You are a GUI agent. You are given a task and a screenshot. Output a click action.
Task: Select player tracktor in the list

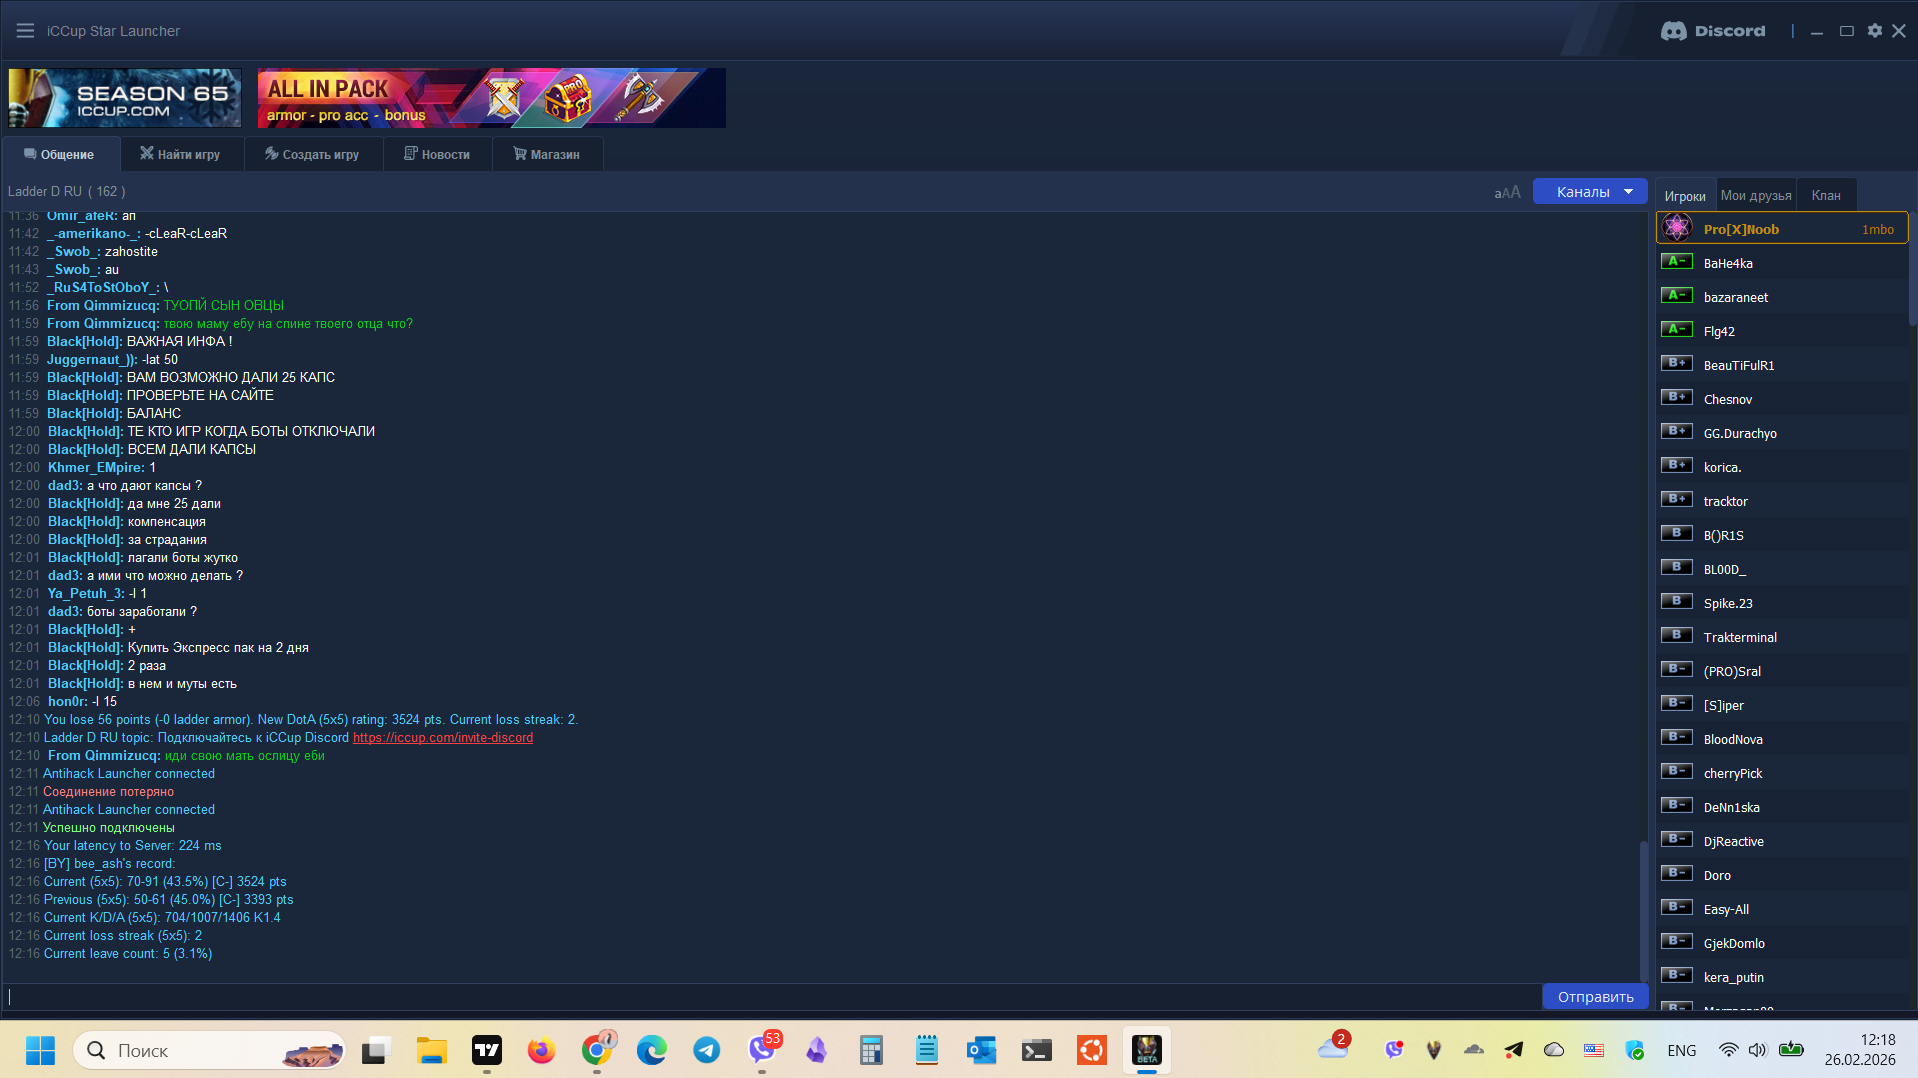coord(1782,501)
